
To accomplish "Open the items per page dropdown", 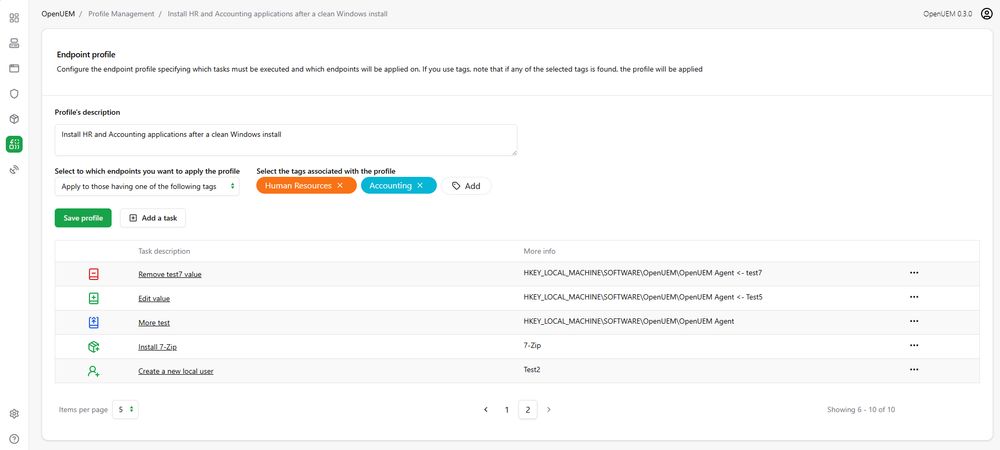I will point(125,409).
